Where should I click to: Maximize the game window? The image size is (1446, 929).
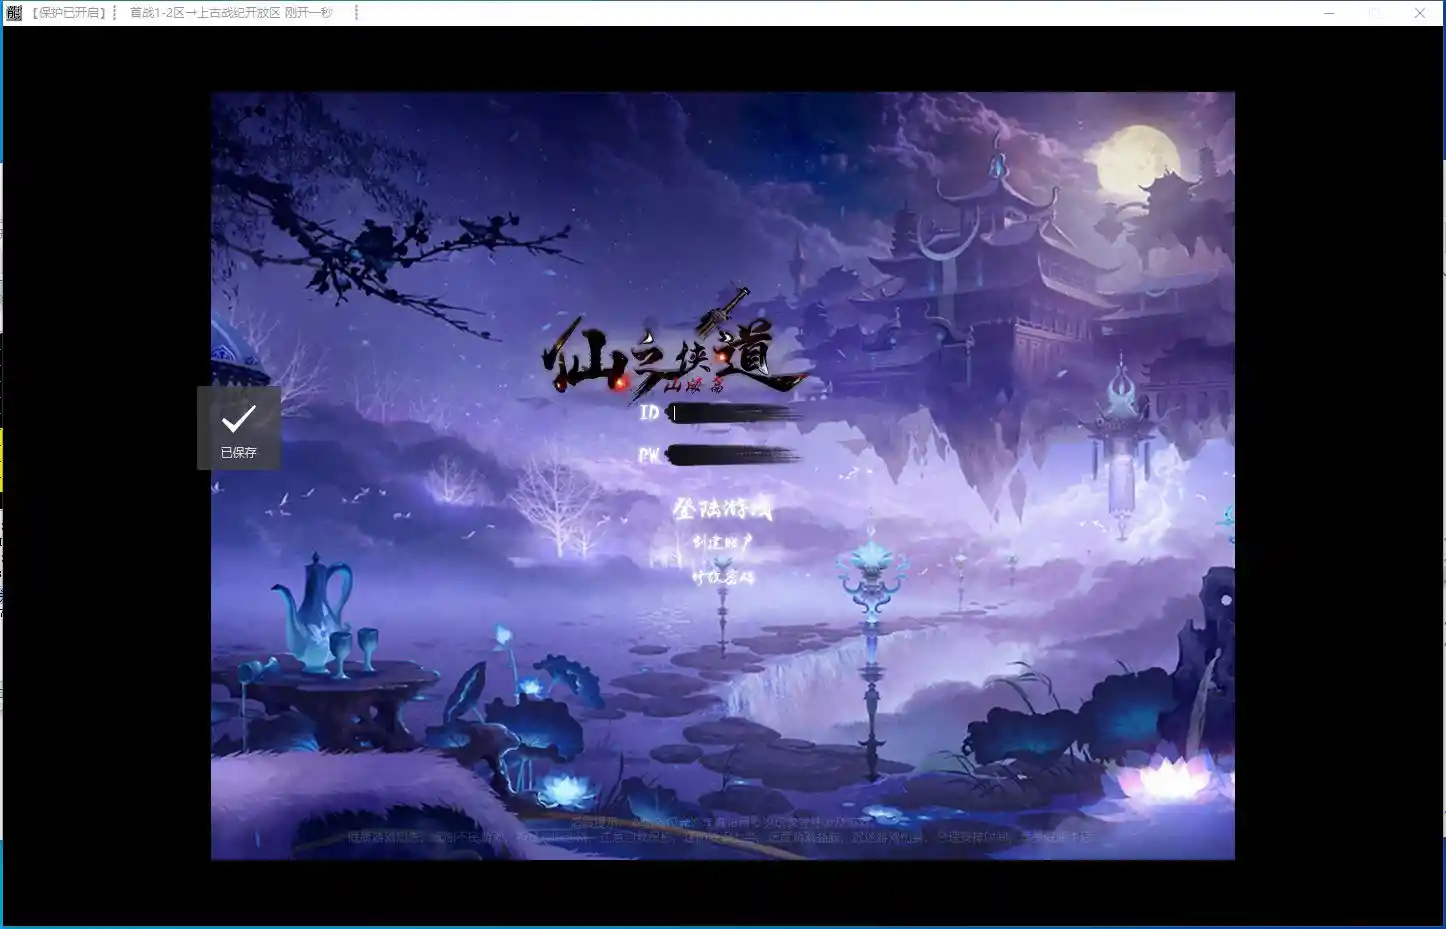coord(1374,13)
